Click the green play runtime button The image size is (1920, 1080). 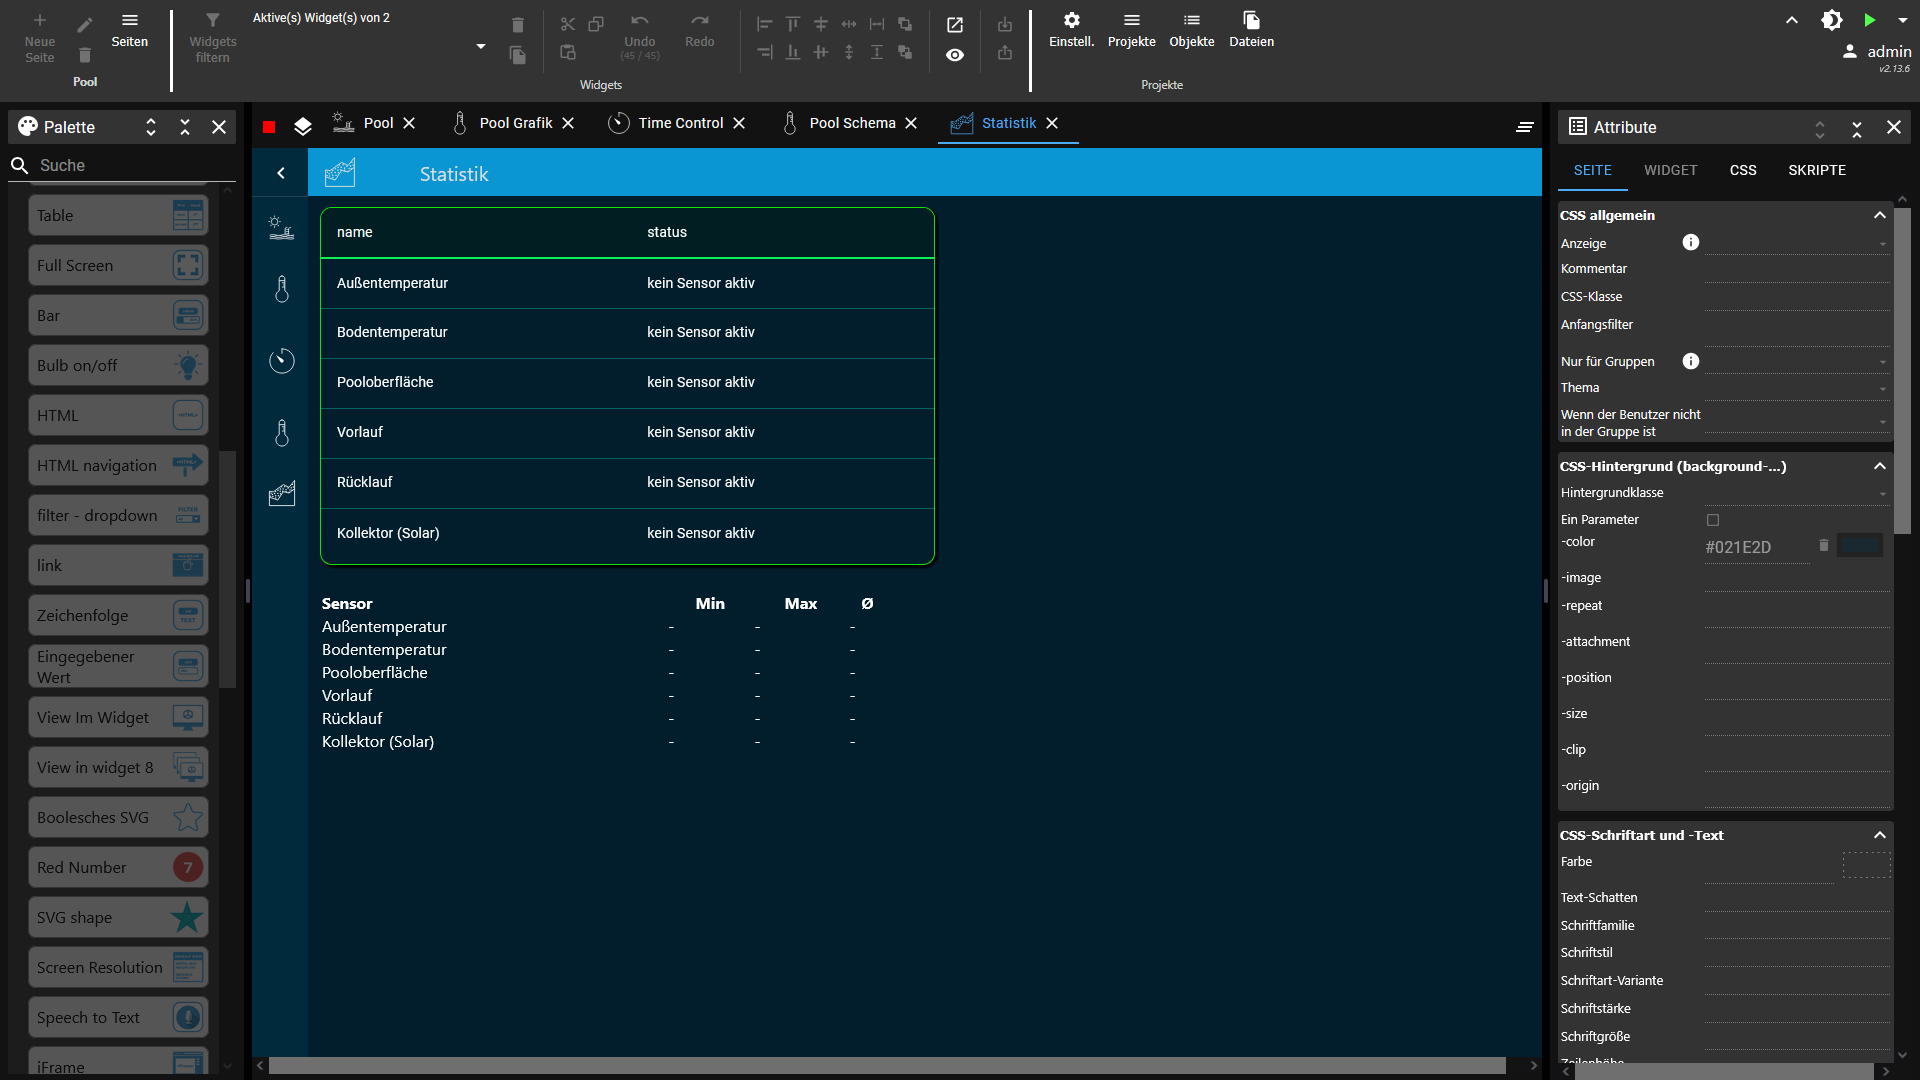pyautogui.click(x=1869, y=20)
